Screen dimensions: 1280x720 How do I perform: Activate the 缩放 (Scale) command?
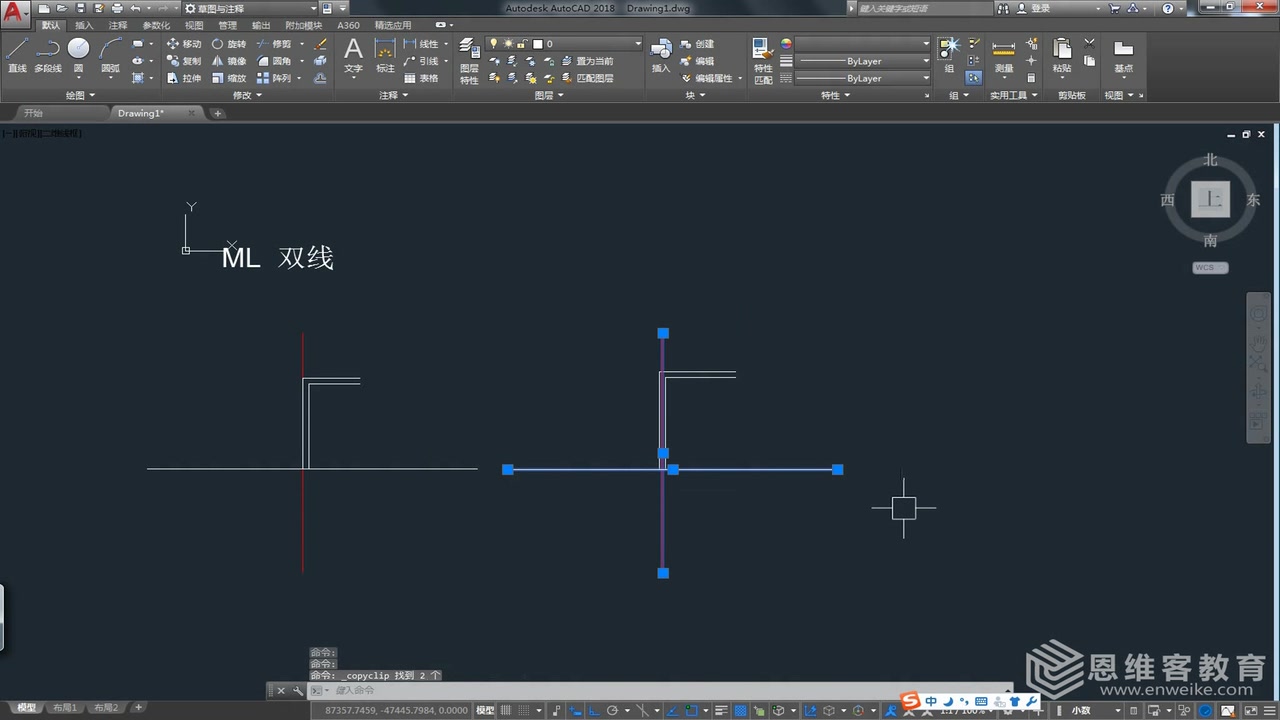[228, 78]
